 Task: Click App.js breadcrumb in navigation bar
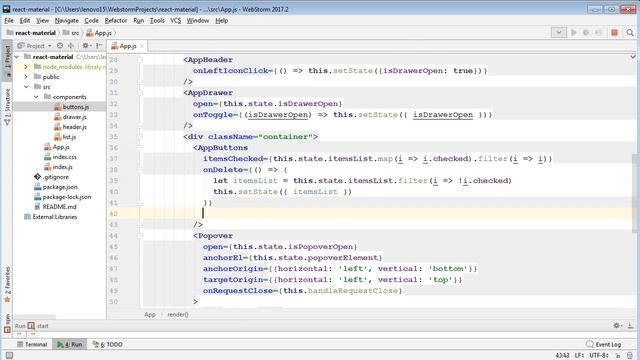(x=99, y=33)
